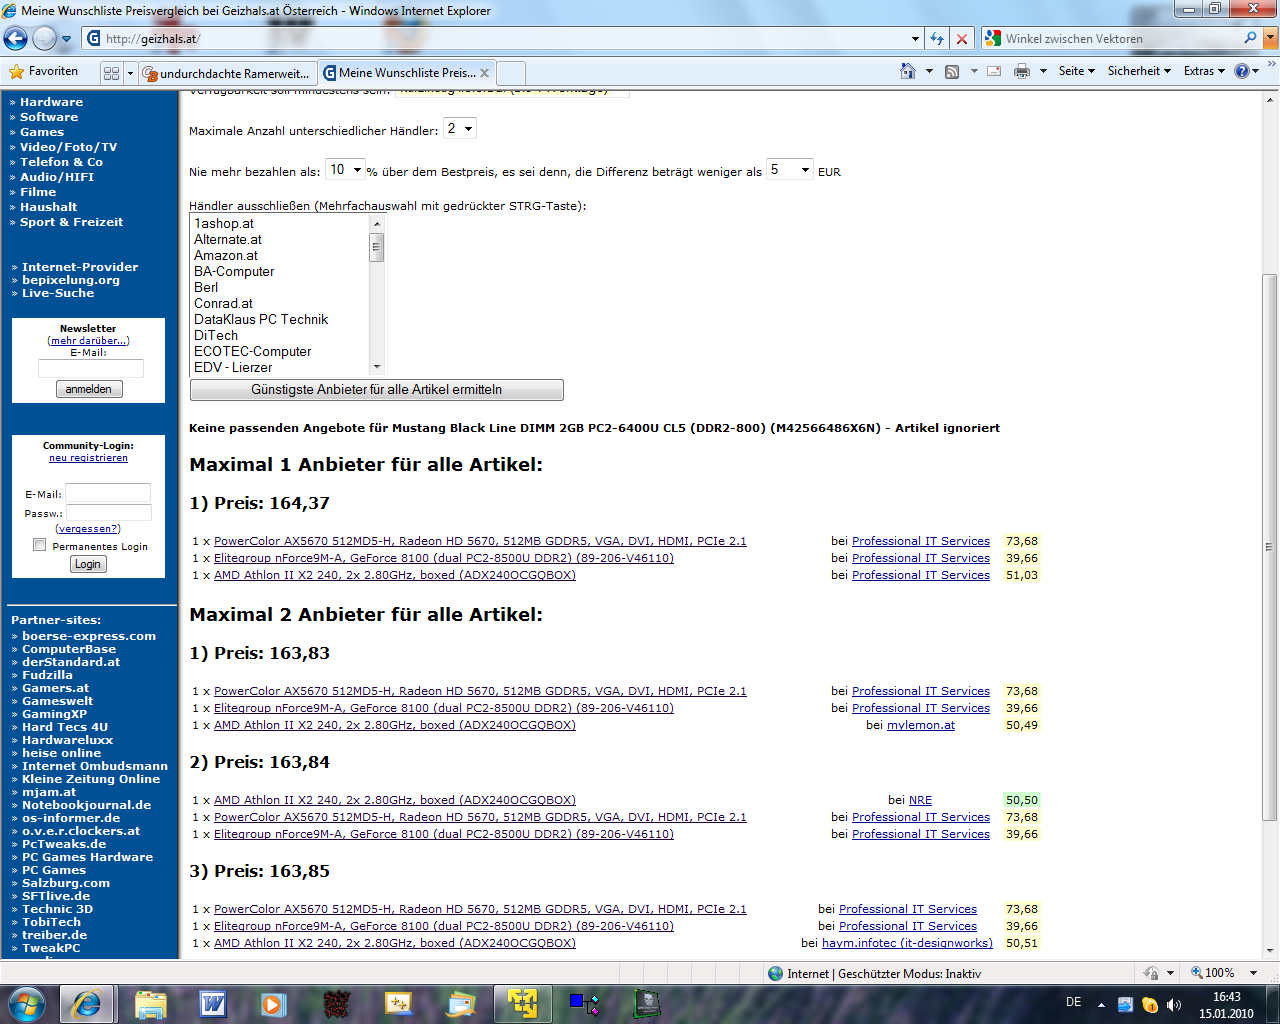The height and width of the screenshot is (1024, 1280).
Task: Open the Video/Foto/TV category
Action: tap(68, 147)
